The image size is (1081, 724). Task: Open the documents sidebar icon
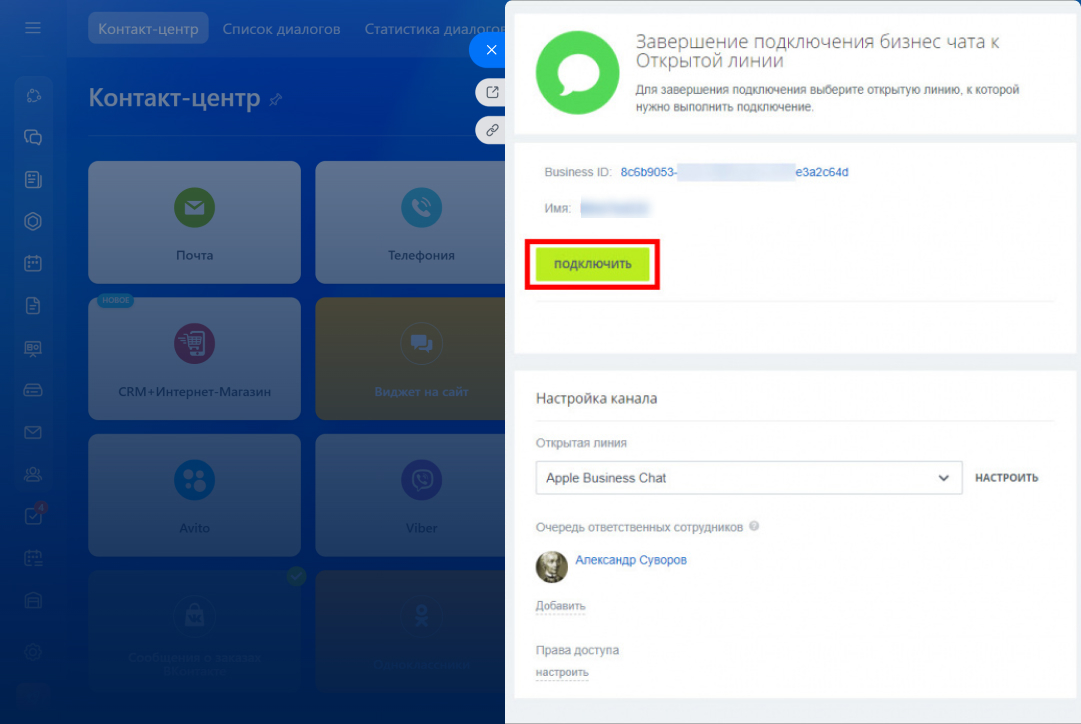pos(32,305)
